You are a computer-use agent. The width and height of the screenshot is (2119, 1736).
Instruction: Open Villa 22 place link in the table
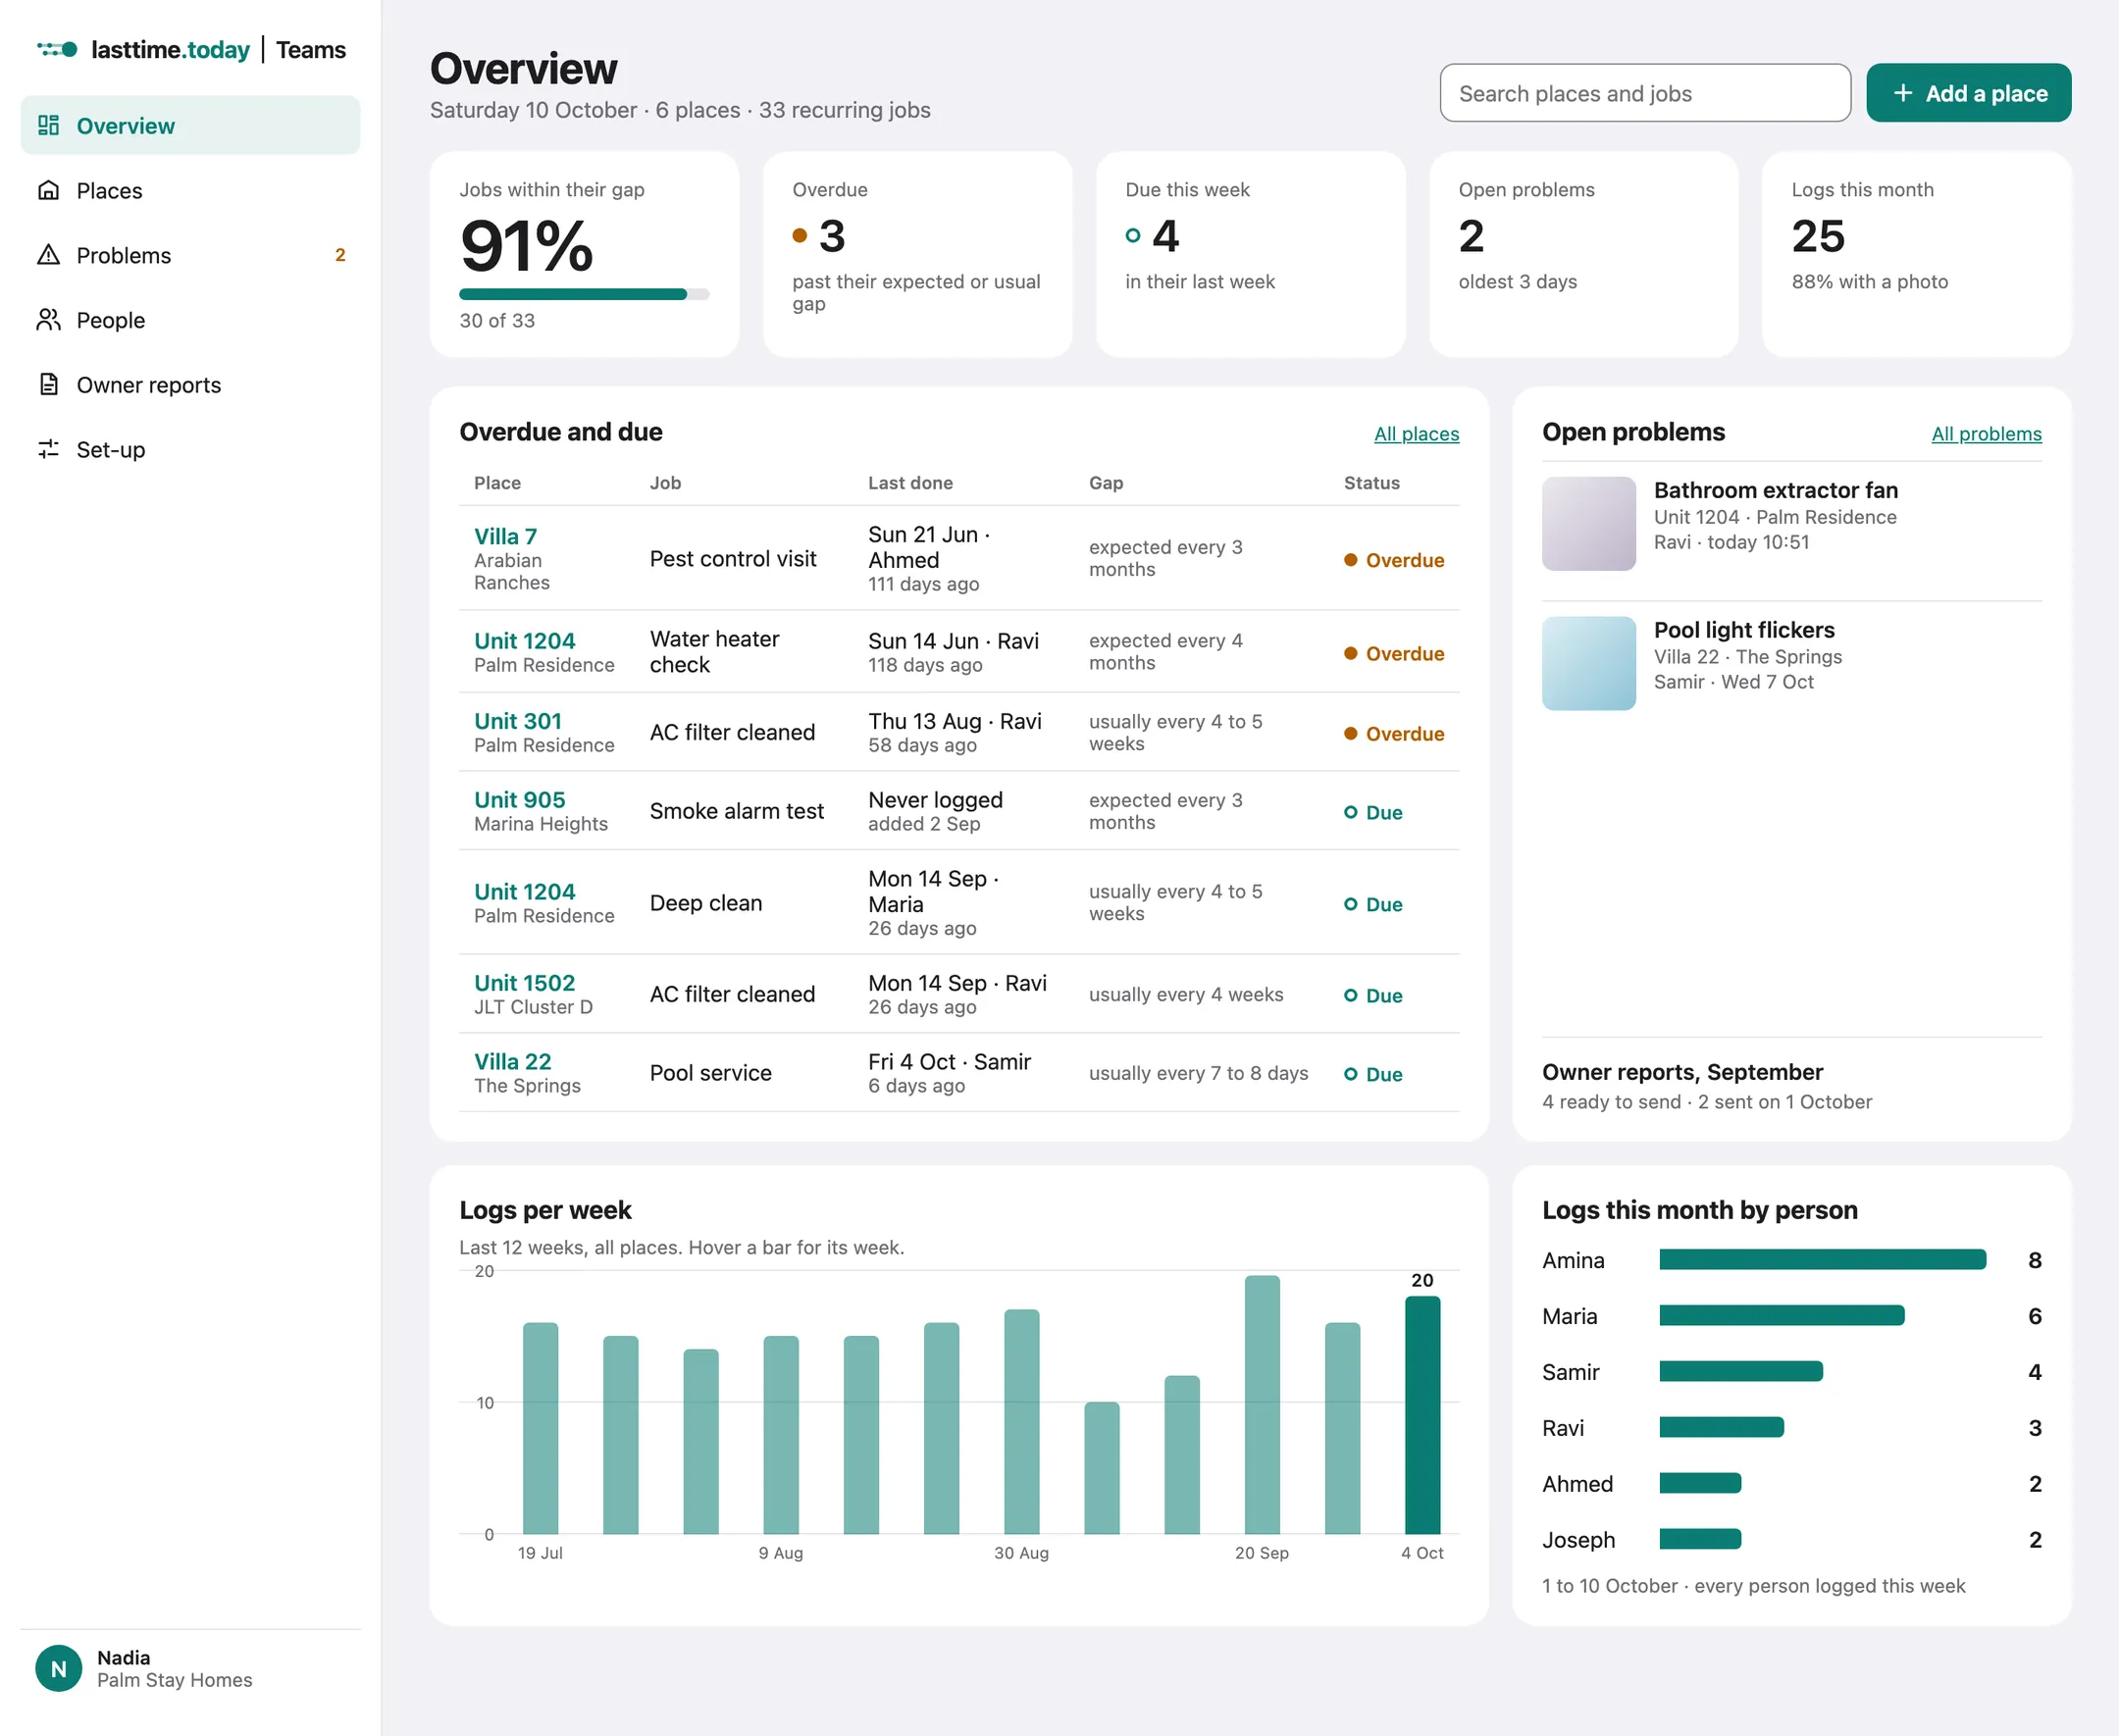click(x=512, y=1062)
